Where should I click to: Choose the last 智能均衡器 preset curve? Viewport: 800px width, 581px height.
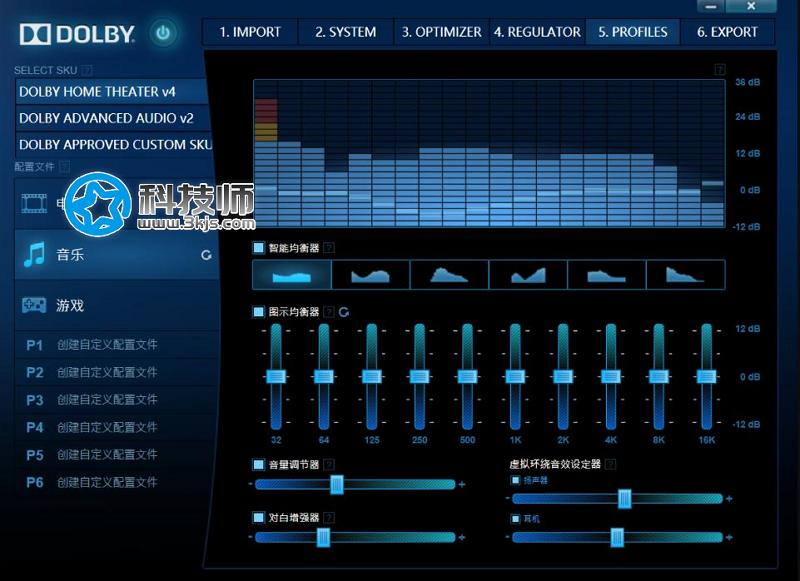point(685,274)
